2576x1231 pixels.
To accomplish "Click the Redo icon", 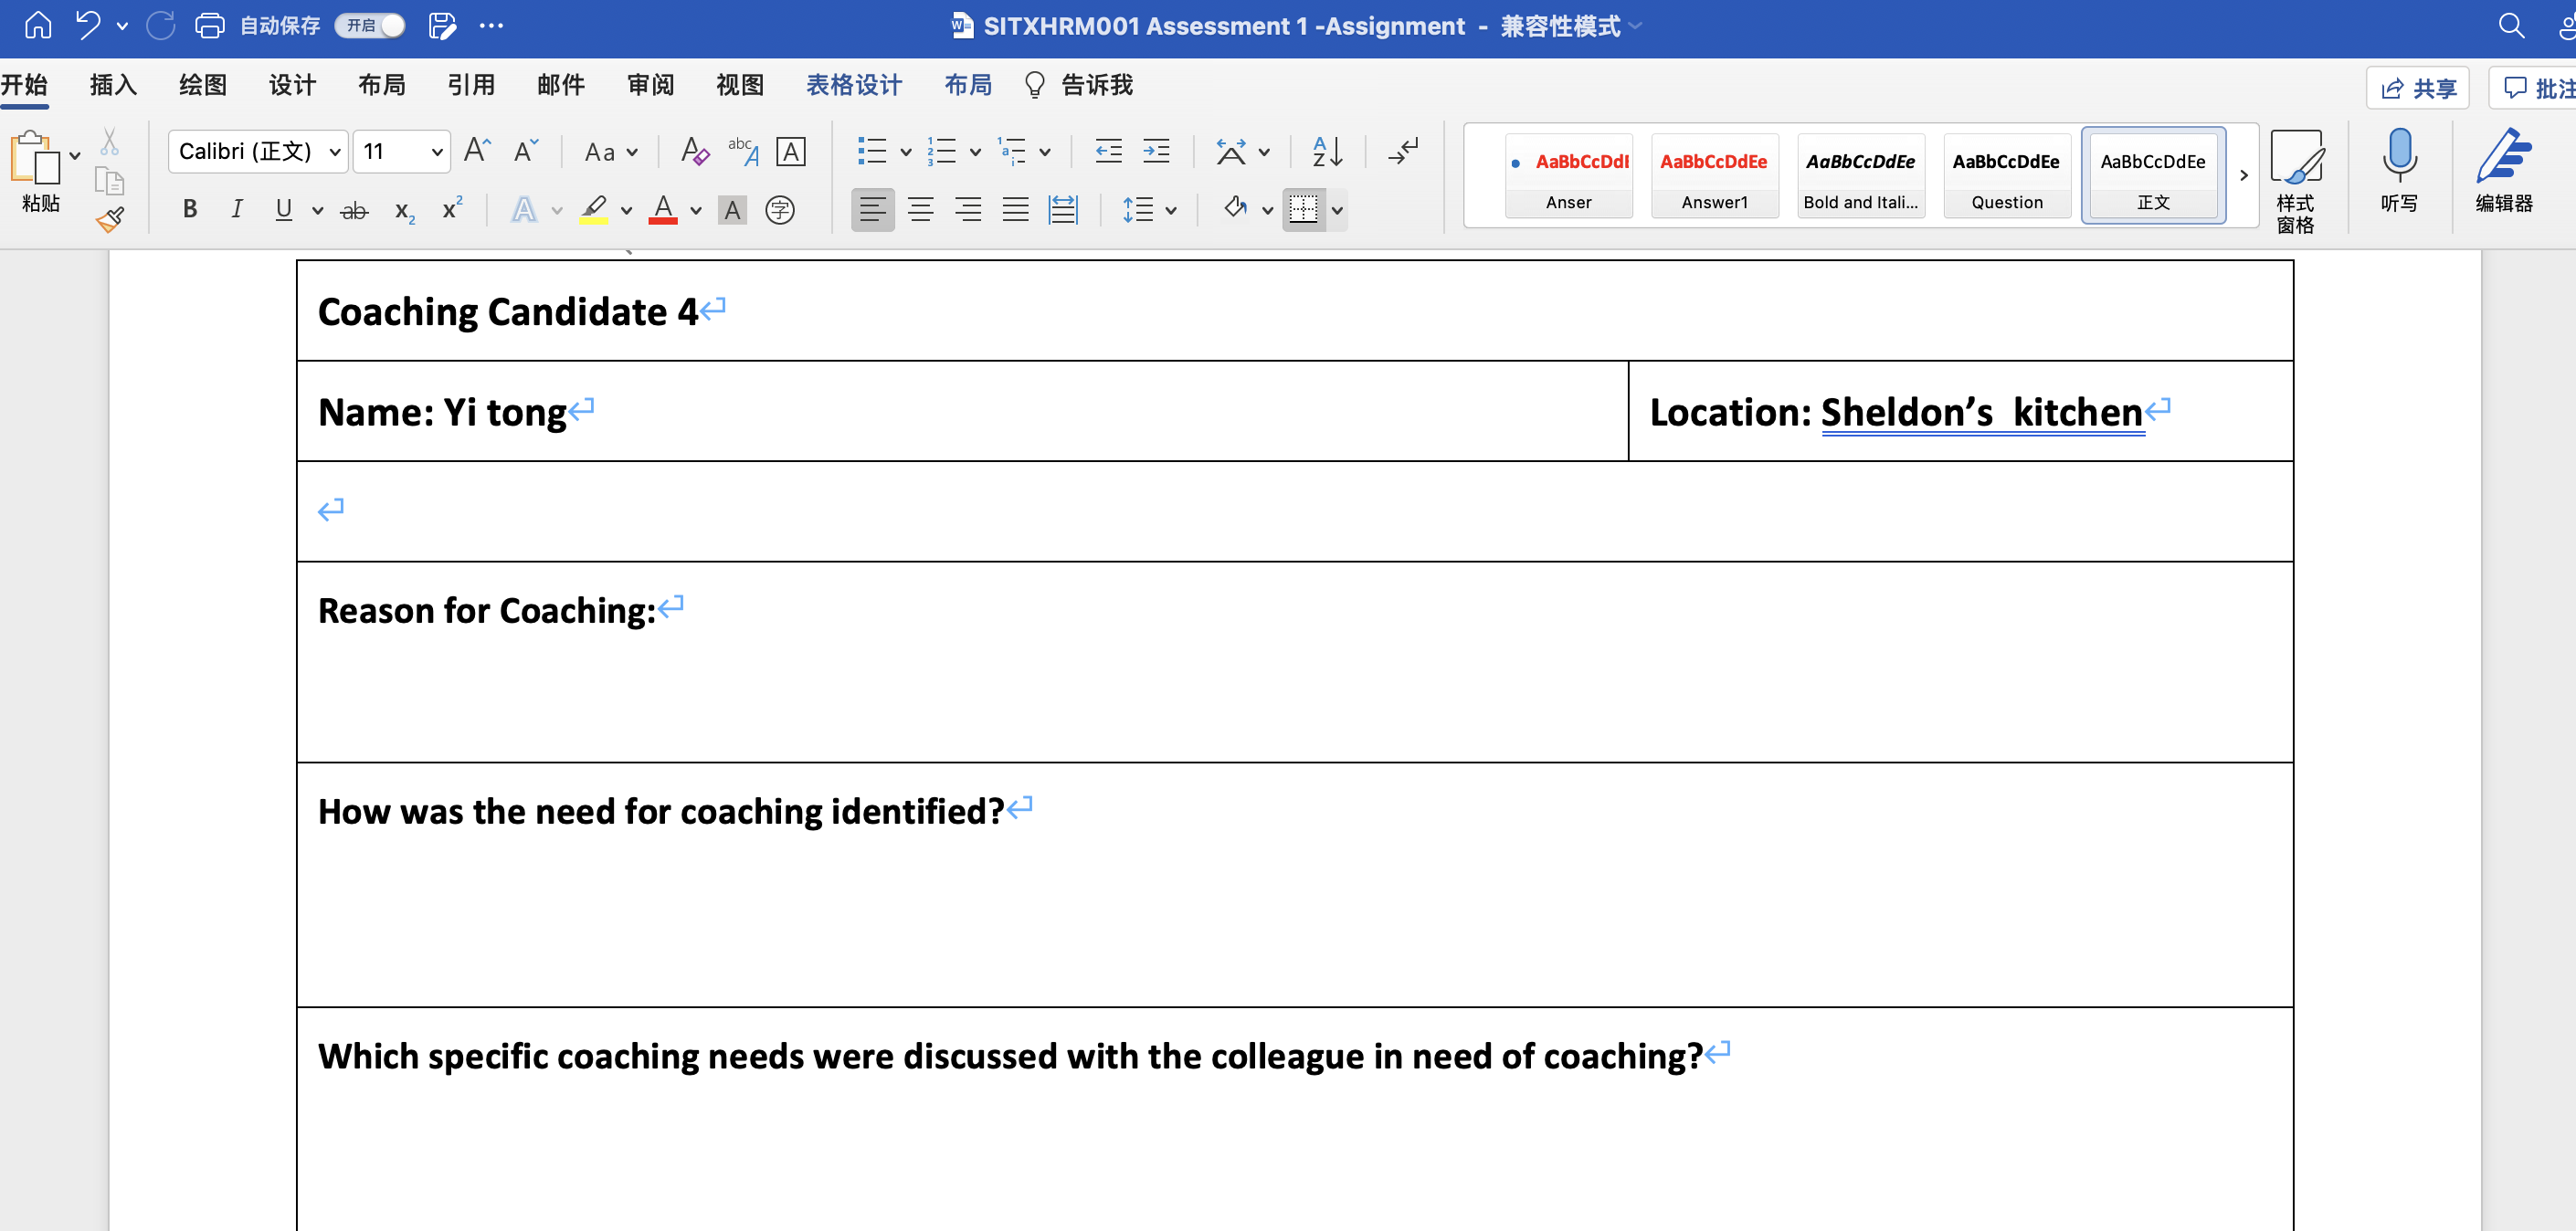I will click(160, 25).
